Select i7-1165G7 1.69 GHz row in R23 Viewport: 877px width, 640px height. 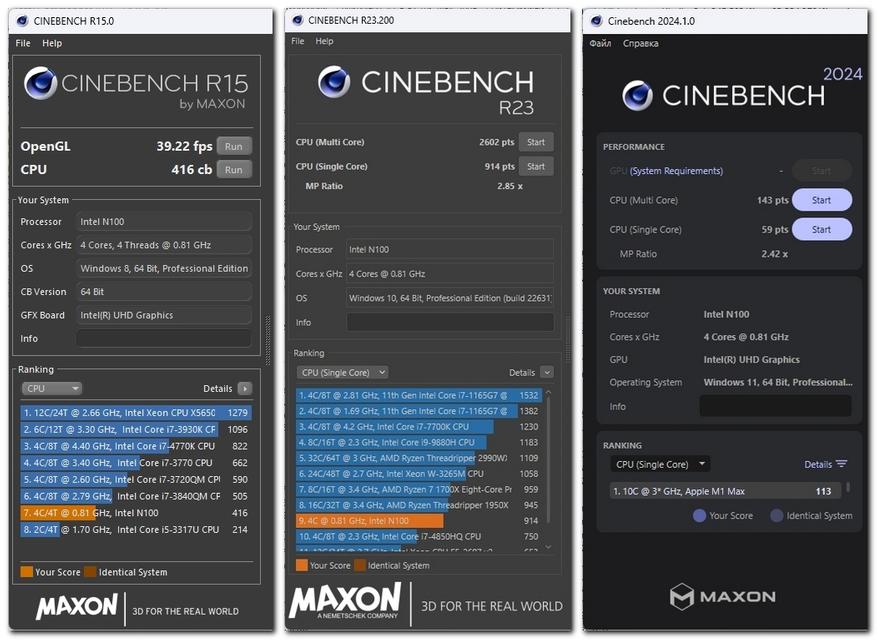(419, 411)
